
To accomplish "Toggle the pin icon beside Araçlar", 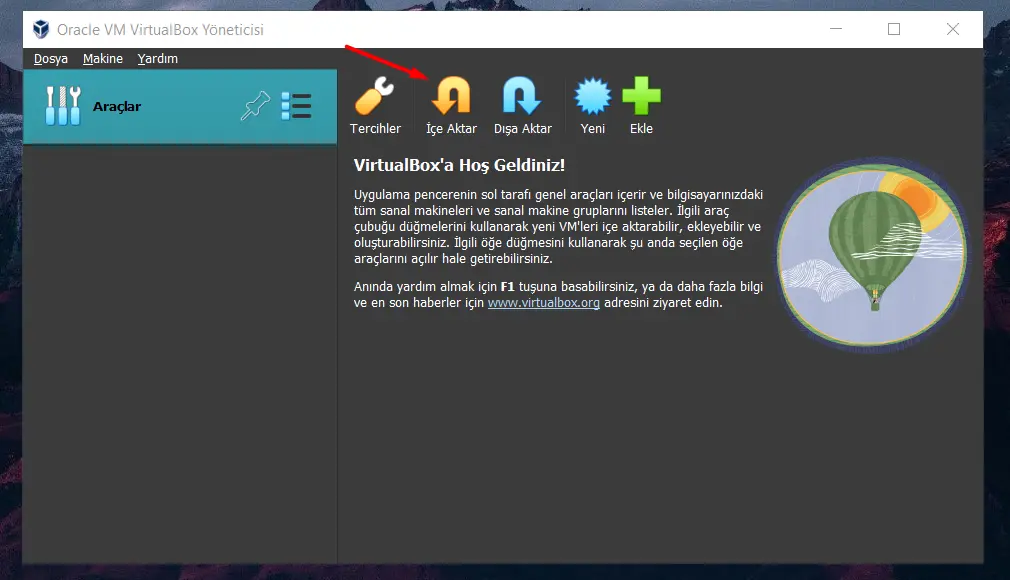I will (x=255, y=106).
